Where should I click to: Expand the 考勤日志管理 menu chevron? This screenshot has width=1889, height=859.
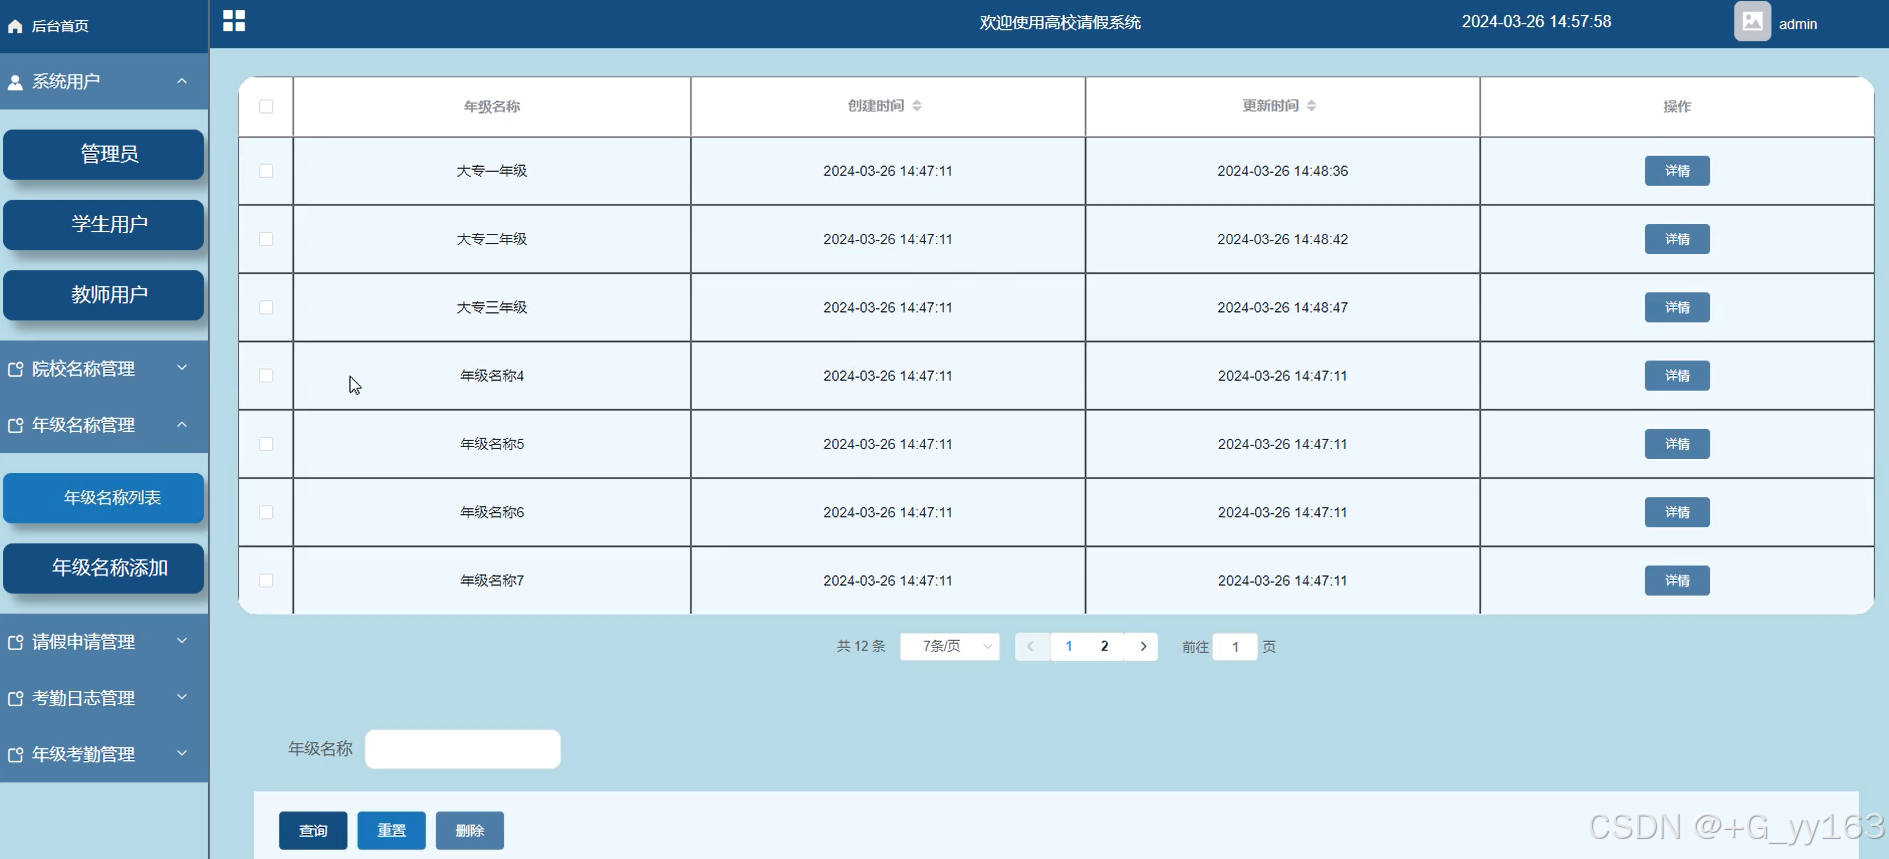tap(182, 697)
